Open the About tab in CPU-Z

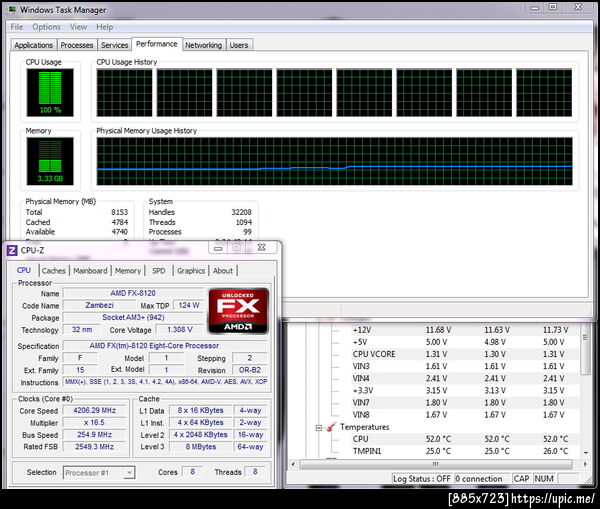[x=223, y=271]
